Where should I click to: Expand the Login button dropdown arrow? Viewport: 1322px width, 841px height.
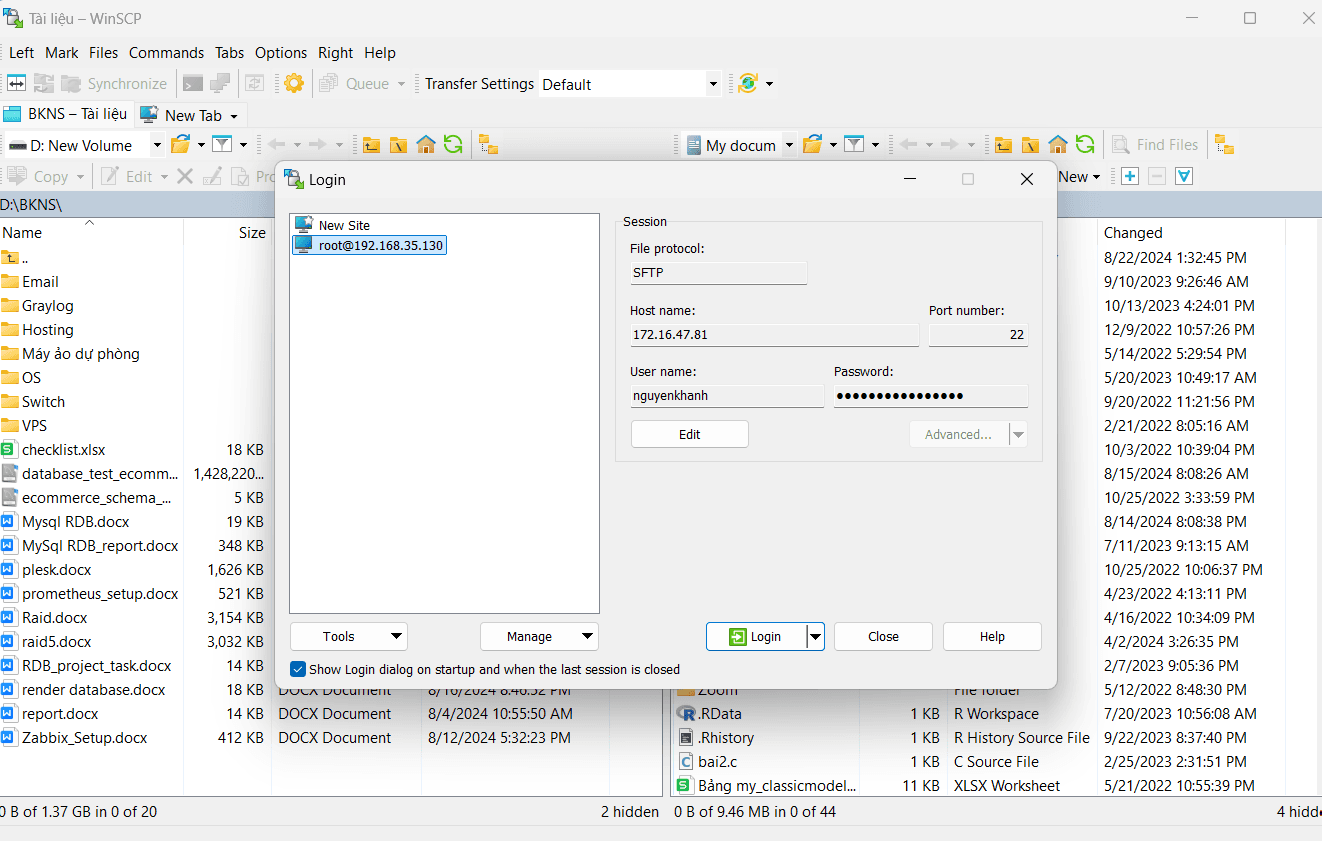point(815,636)
